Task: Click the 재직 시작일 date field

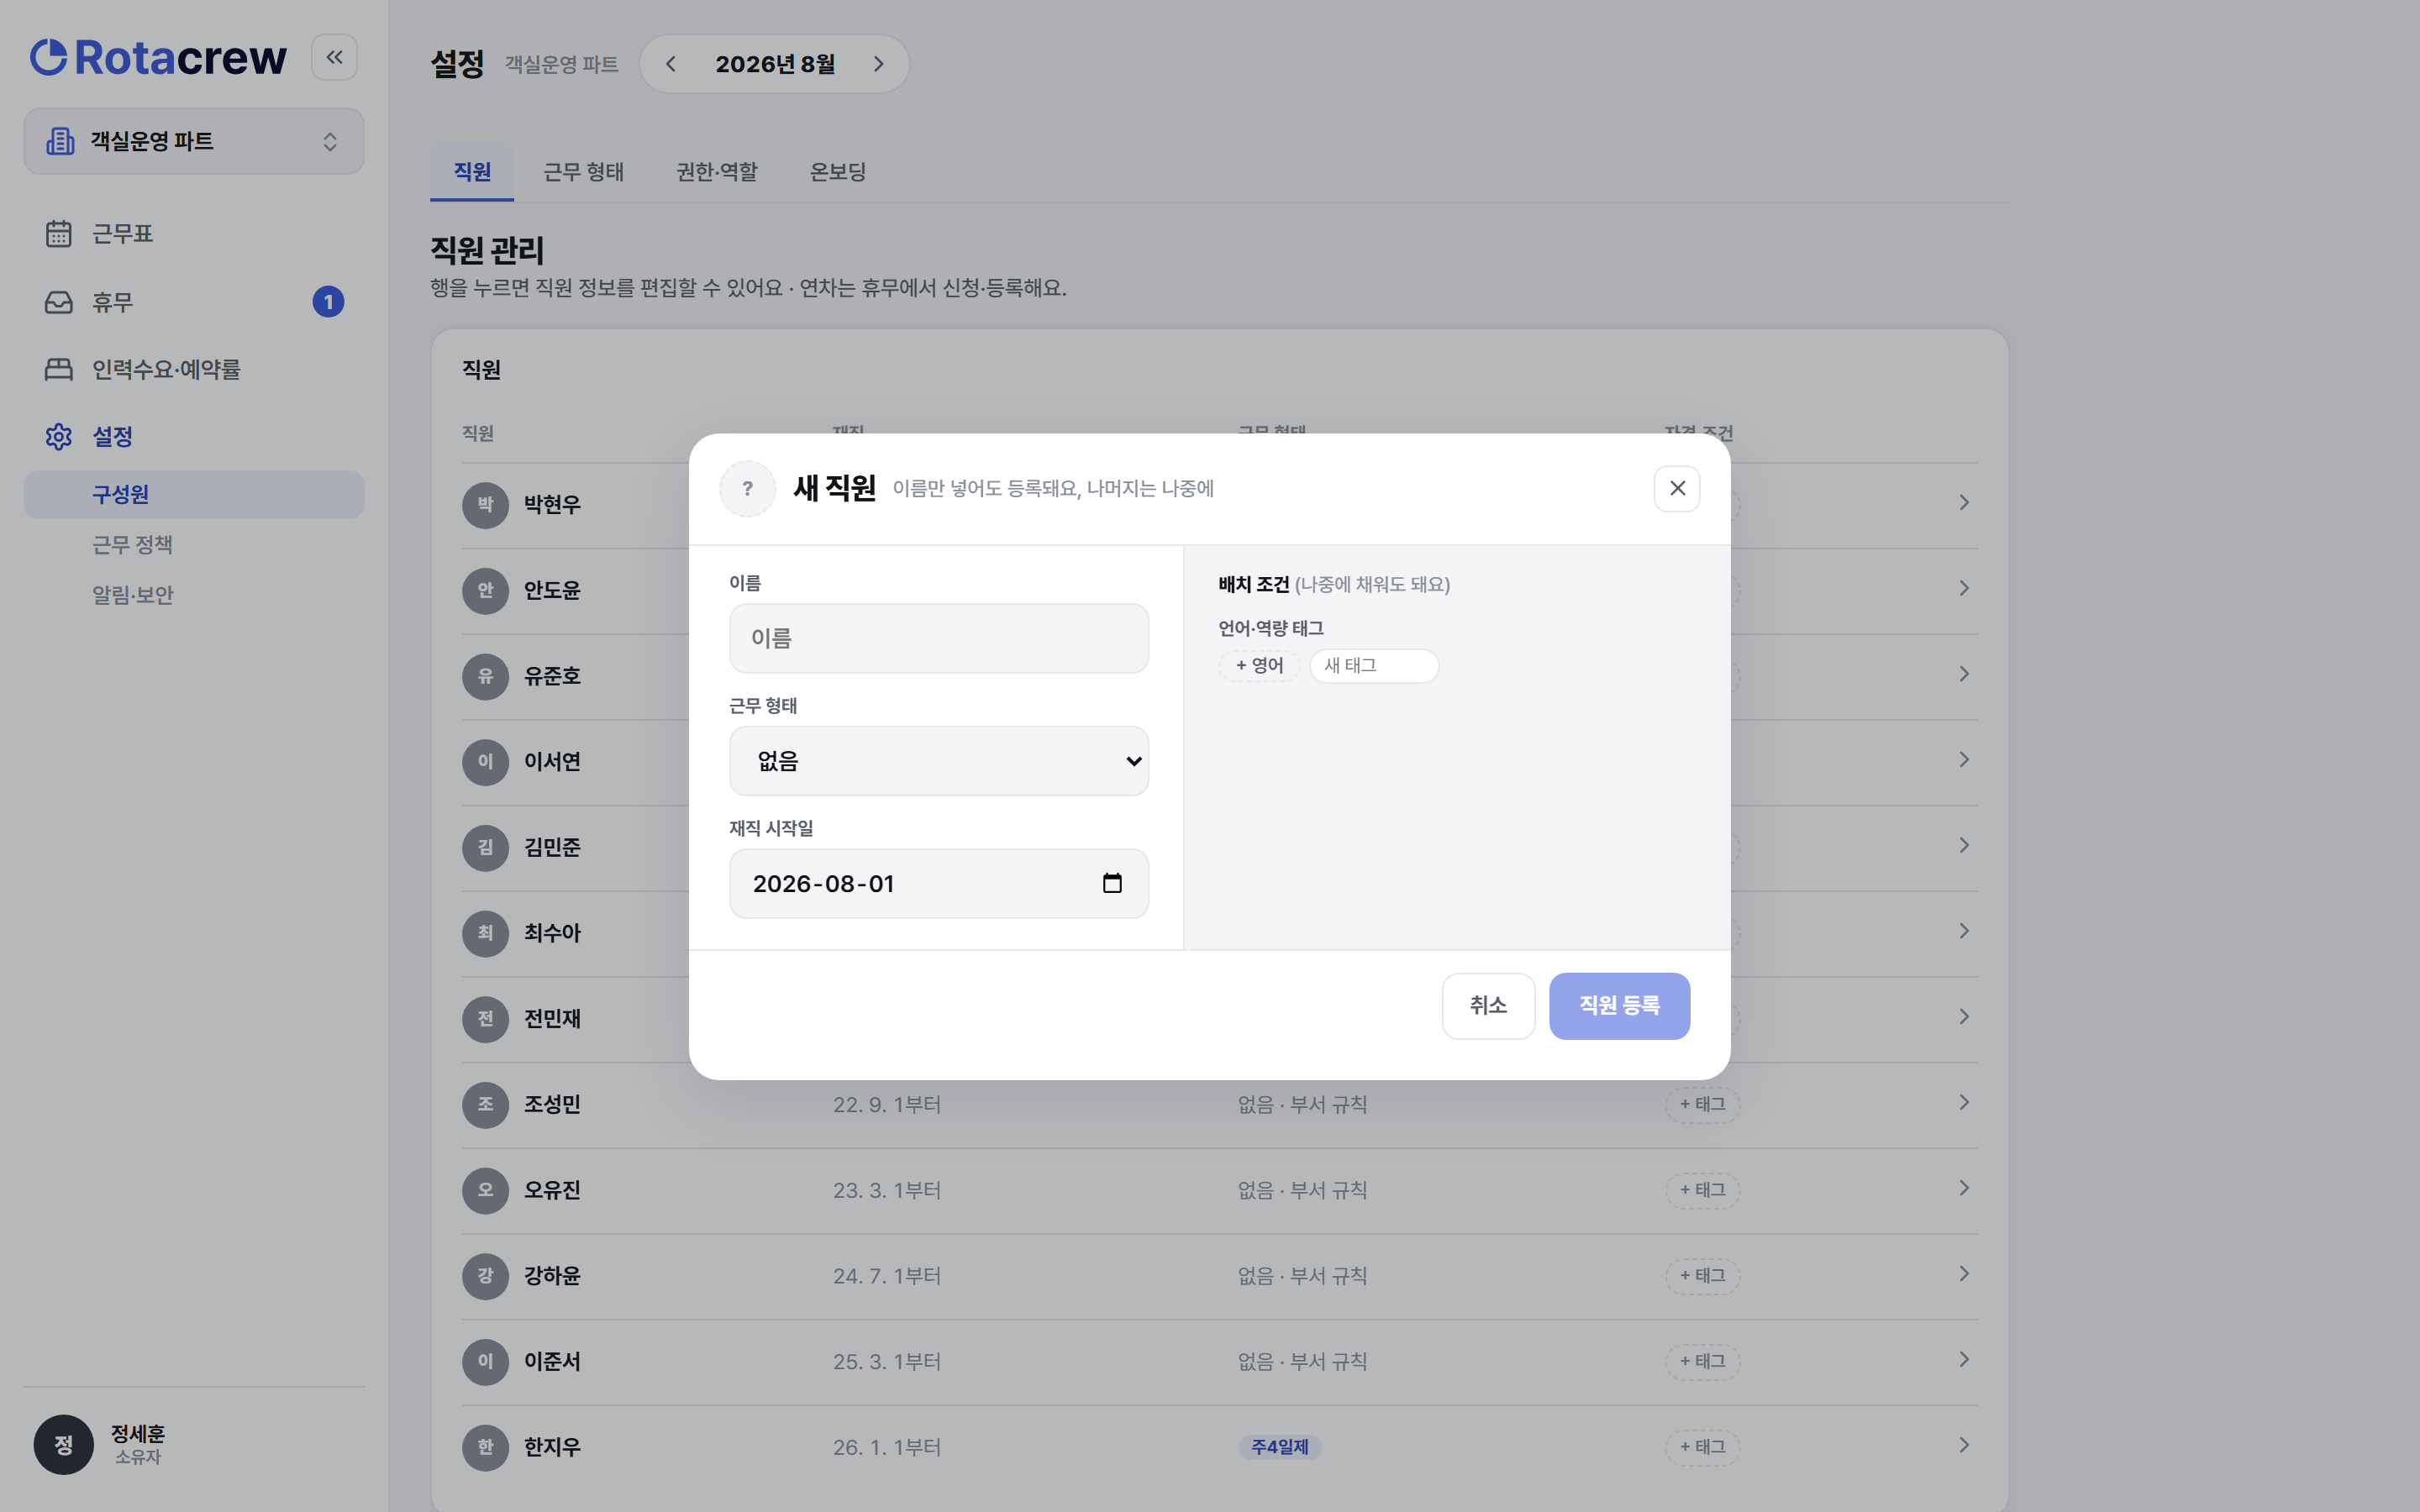Action: (x=939, y=884)
